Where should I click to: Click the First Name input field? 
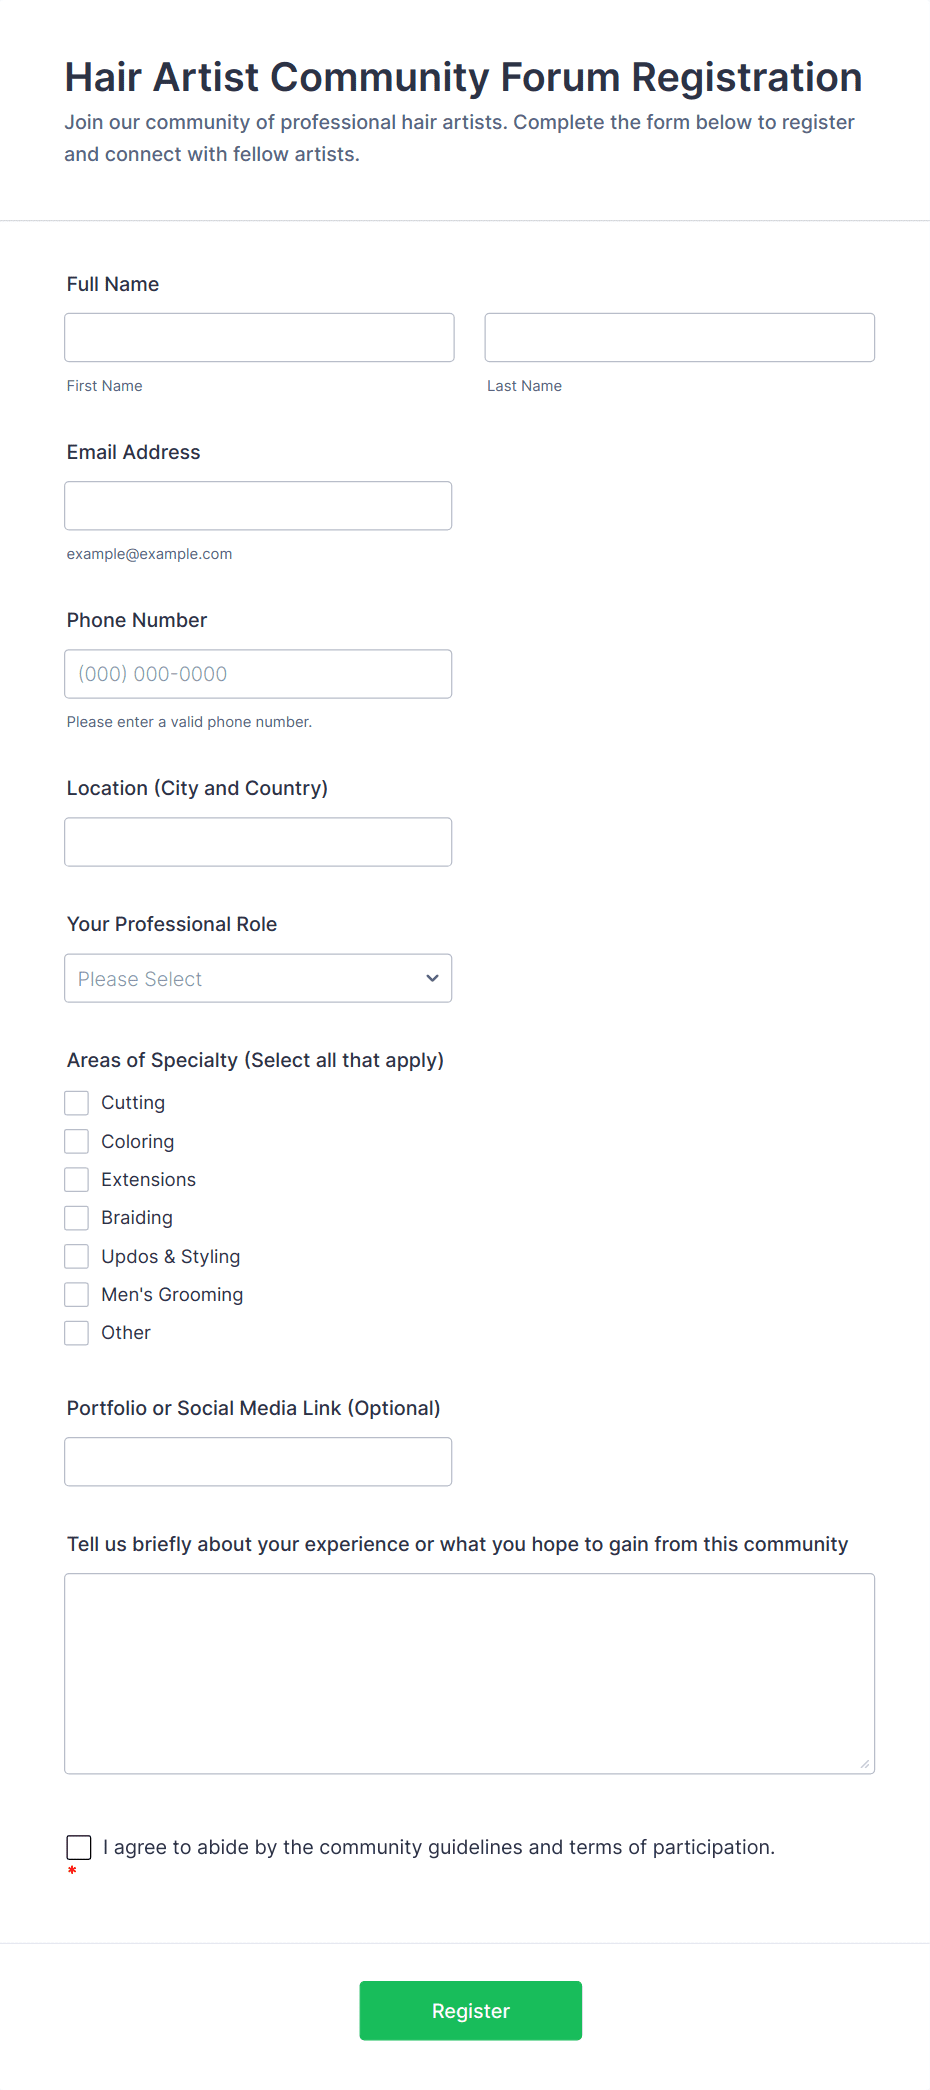(259, 337)
